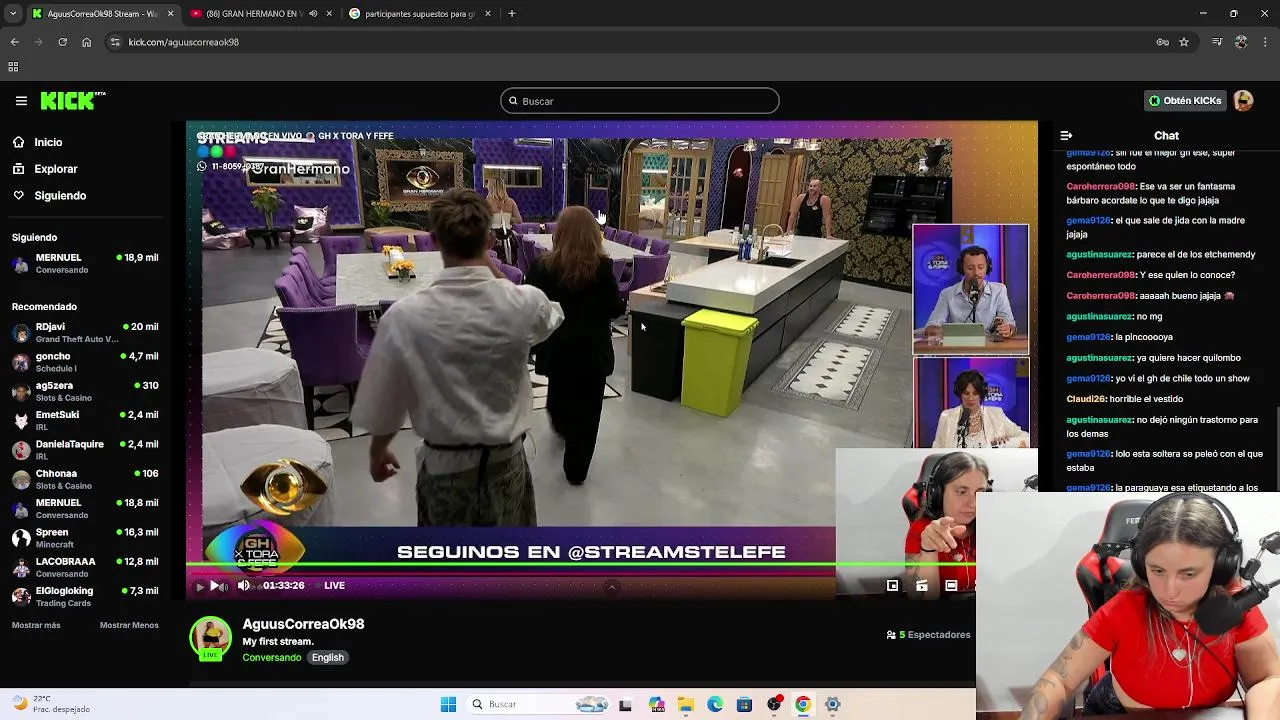Mute the stream volume speaker icon
Image resolution: width=1280 pixels, height=720 pixels.
[x=244, y=585]
